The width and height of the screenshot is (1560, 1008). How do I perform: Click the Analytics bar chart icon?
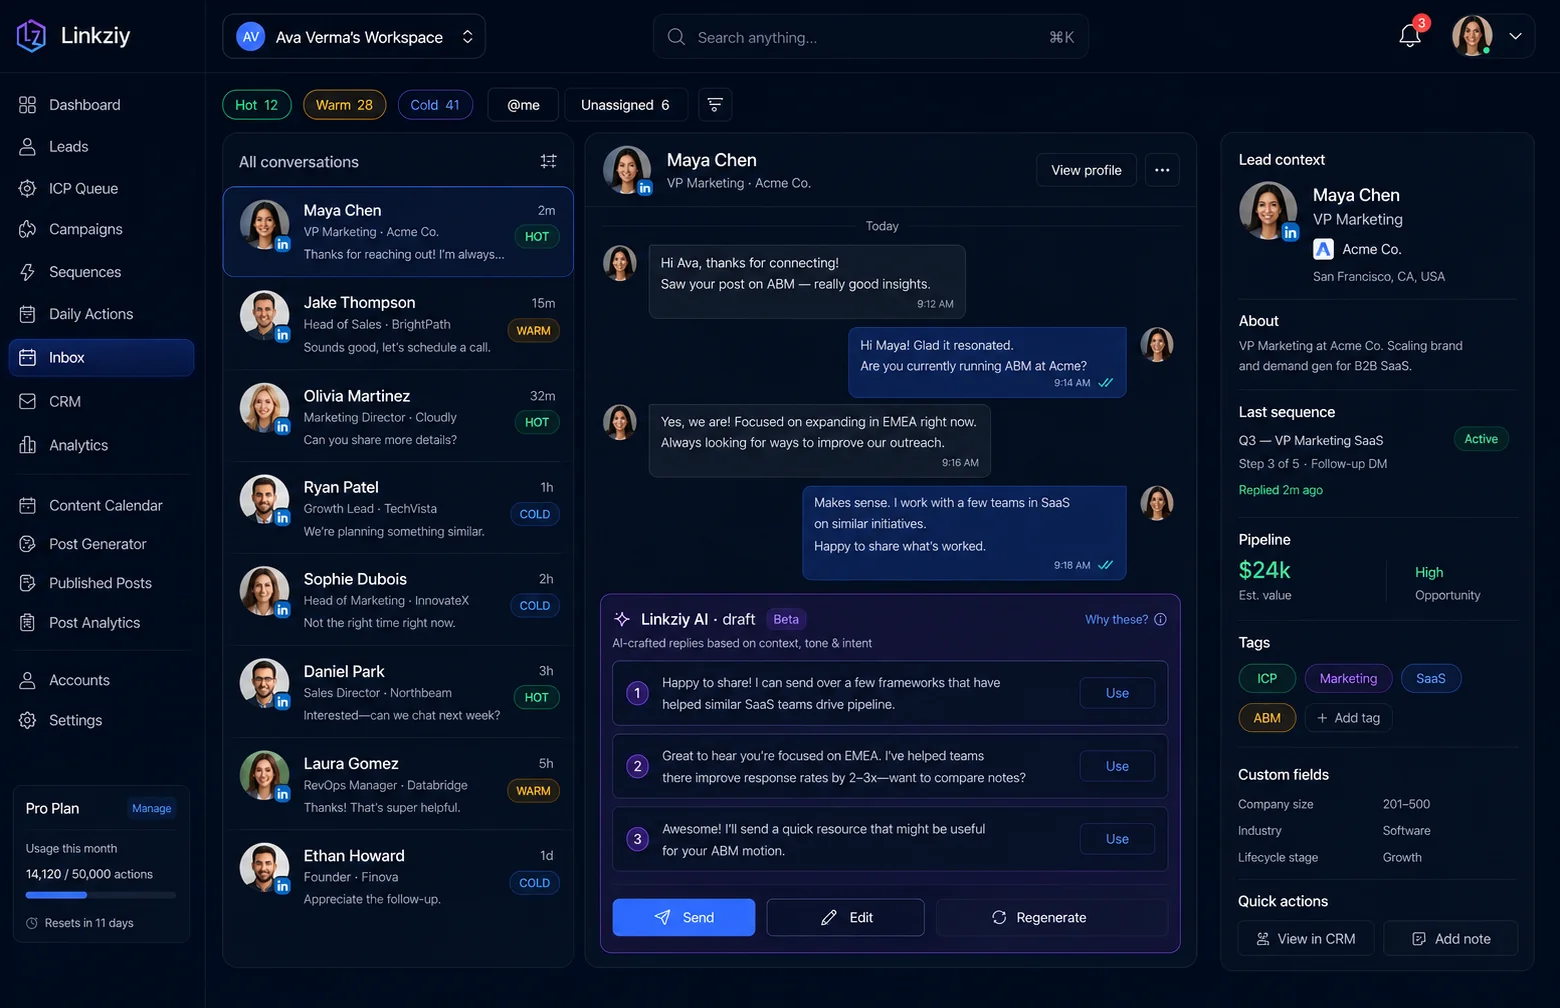pyautogui.click(x=27, y=445)
